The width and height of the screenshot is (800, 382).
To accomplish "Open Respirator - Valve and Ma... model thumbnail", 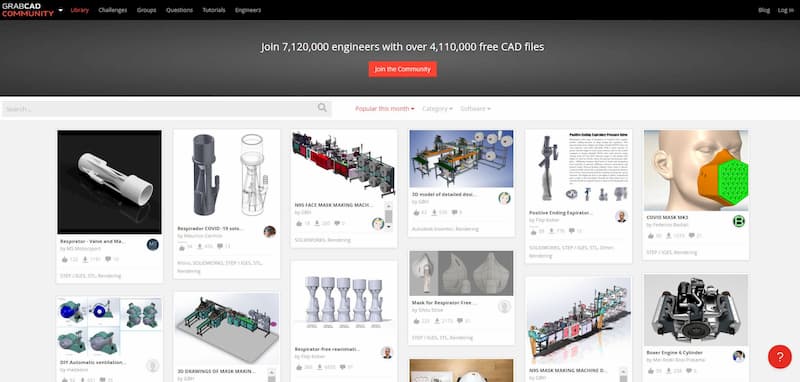I will tap(109, 182).
